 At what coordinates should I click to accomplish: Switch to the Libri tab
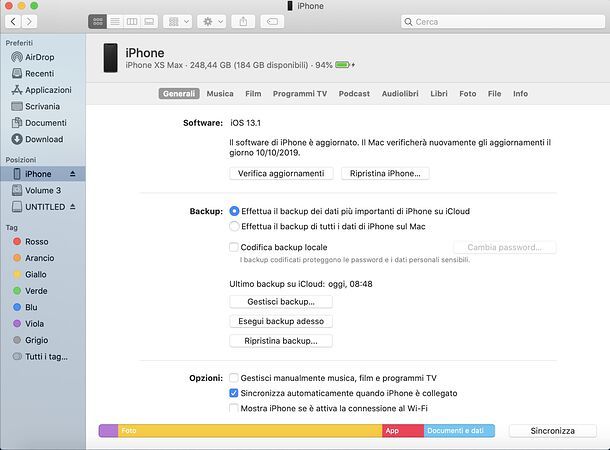point(439,94)
